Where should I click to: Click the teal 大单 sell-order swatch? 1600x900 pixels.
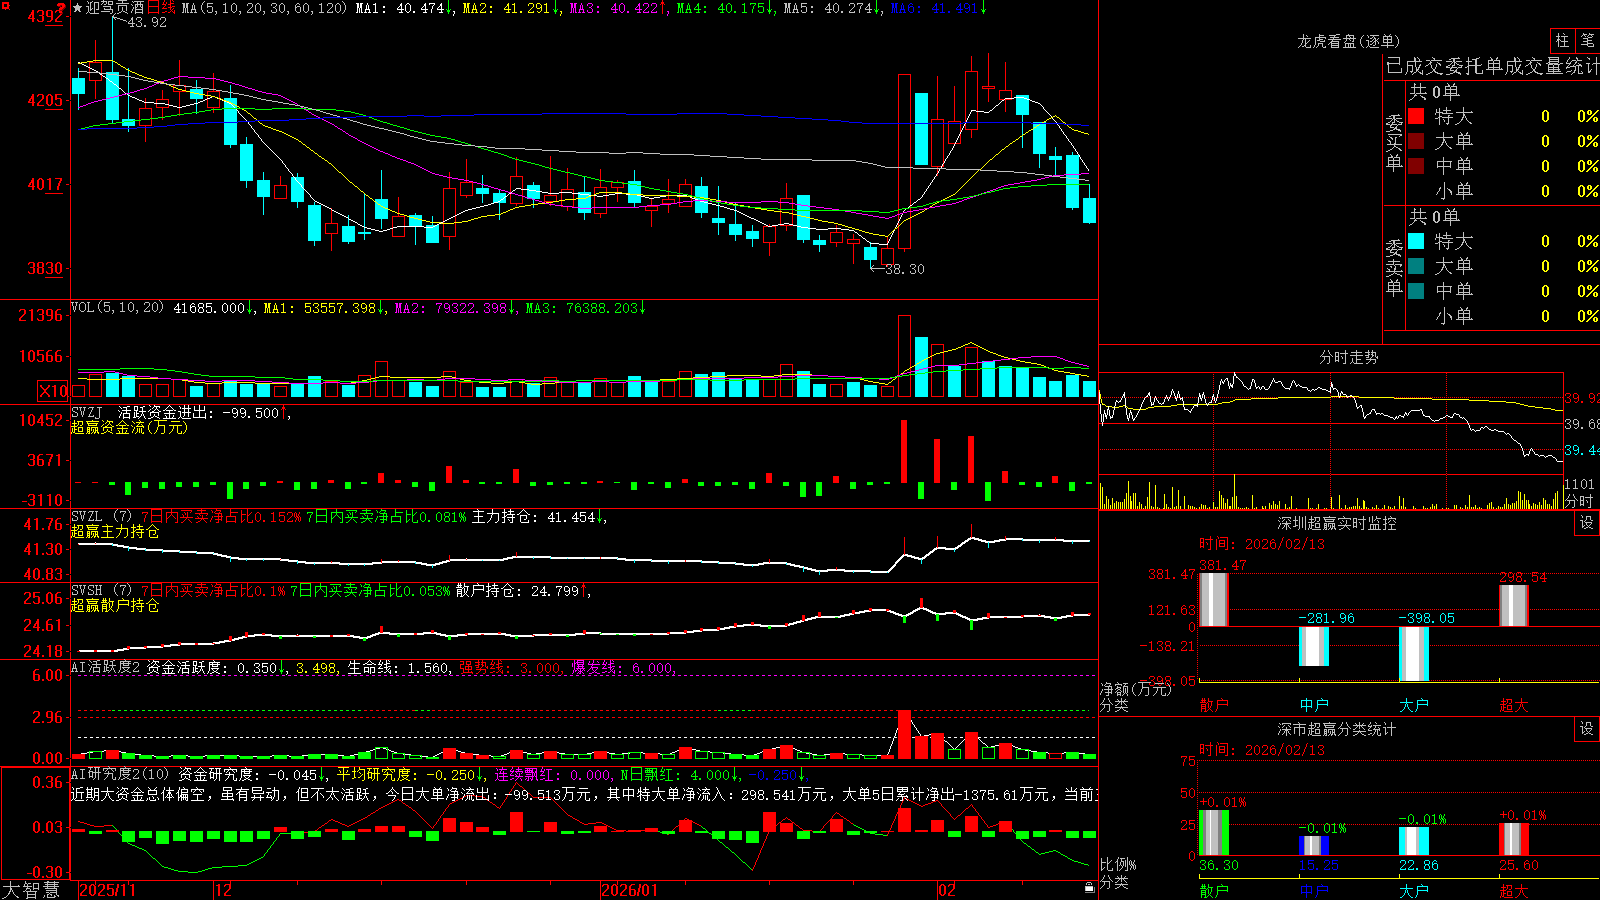click(x=1416, y=266)
